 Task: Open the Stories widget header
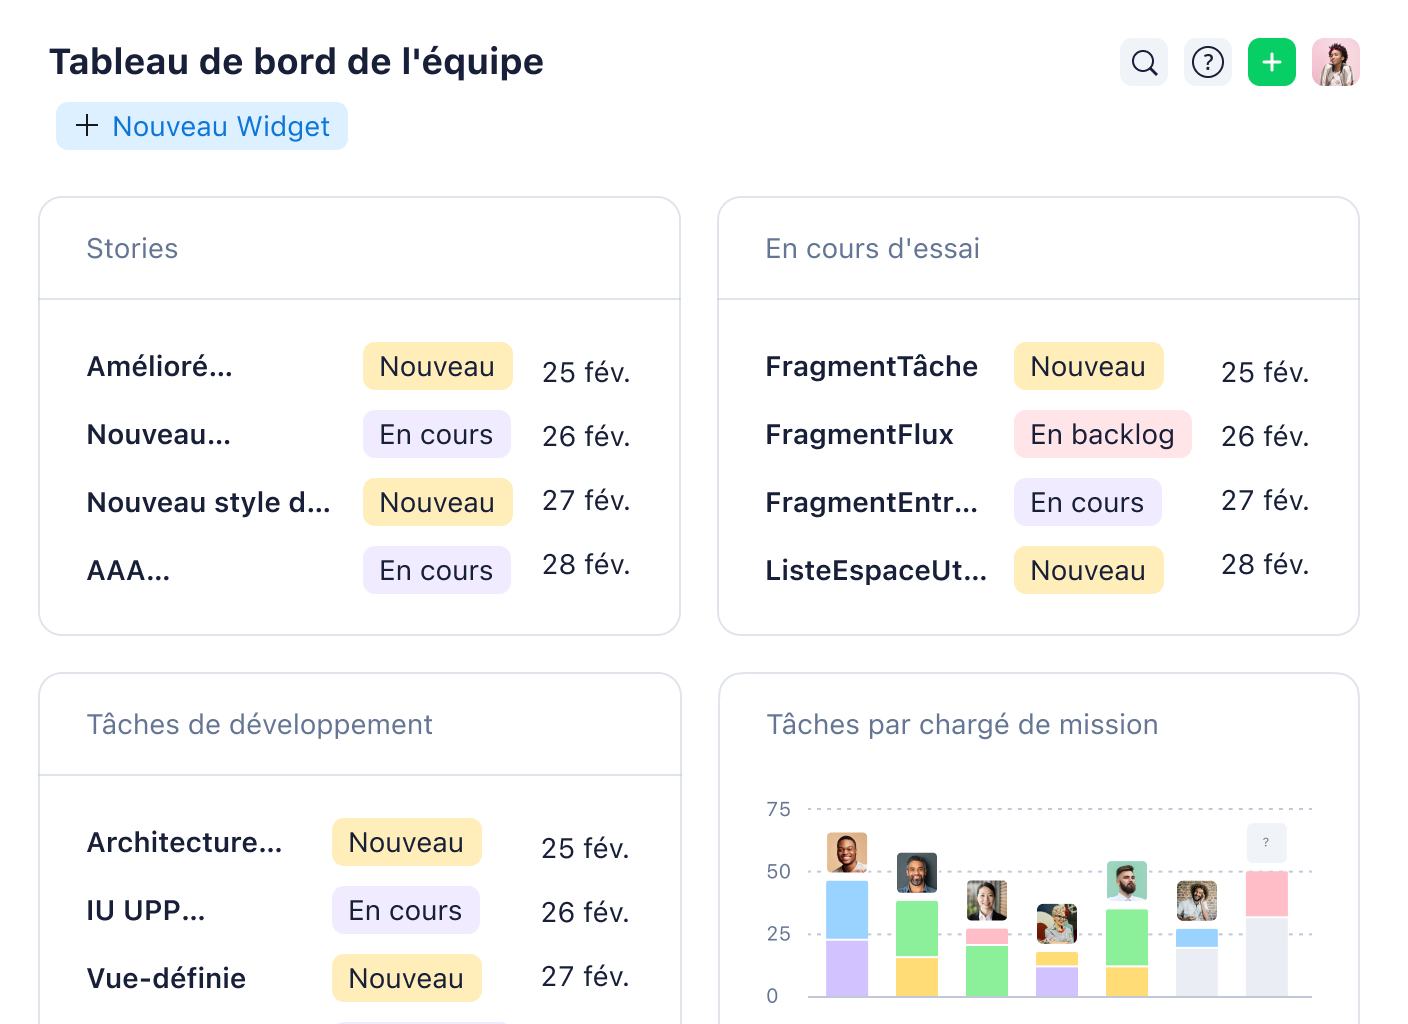tap(132, 248)
